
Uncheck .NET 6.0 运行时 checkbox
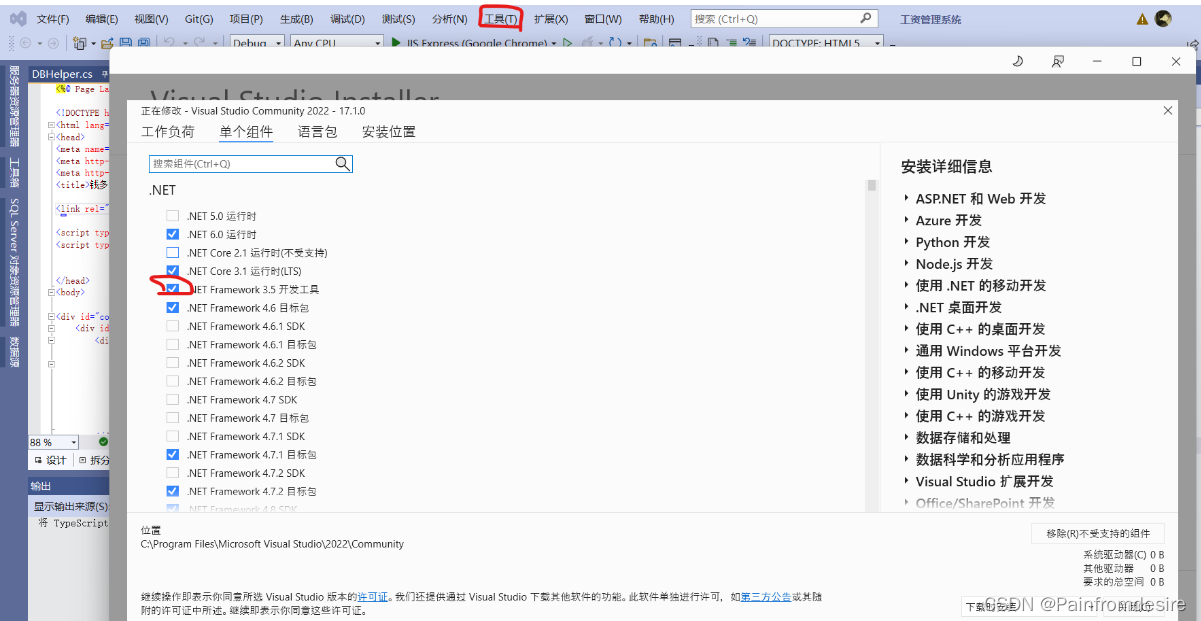pyautogui.click(x=172, y=234)
